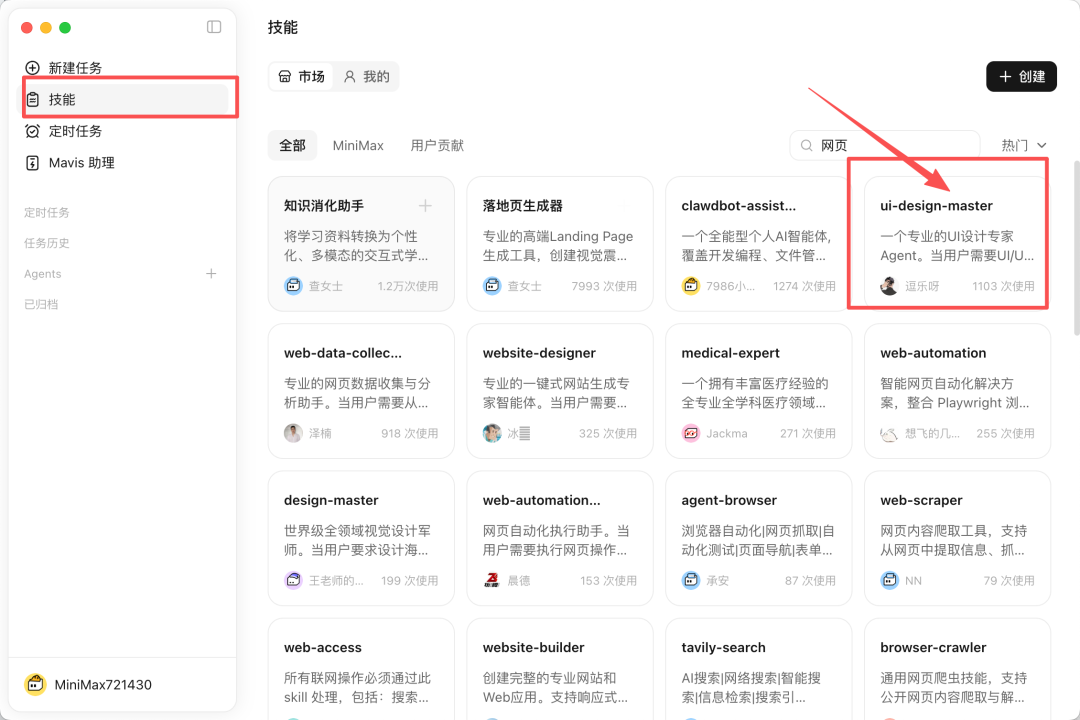Click the magnifier icon in search box
This screenshot has height=720, width=1080.
pyautogui.click(x=806, y=145)
